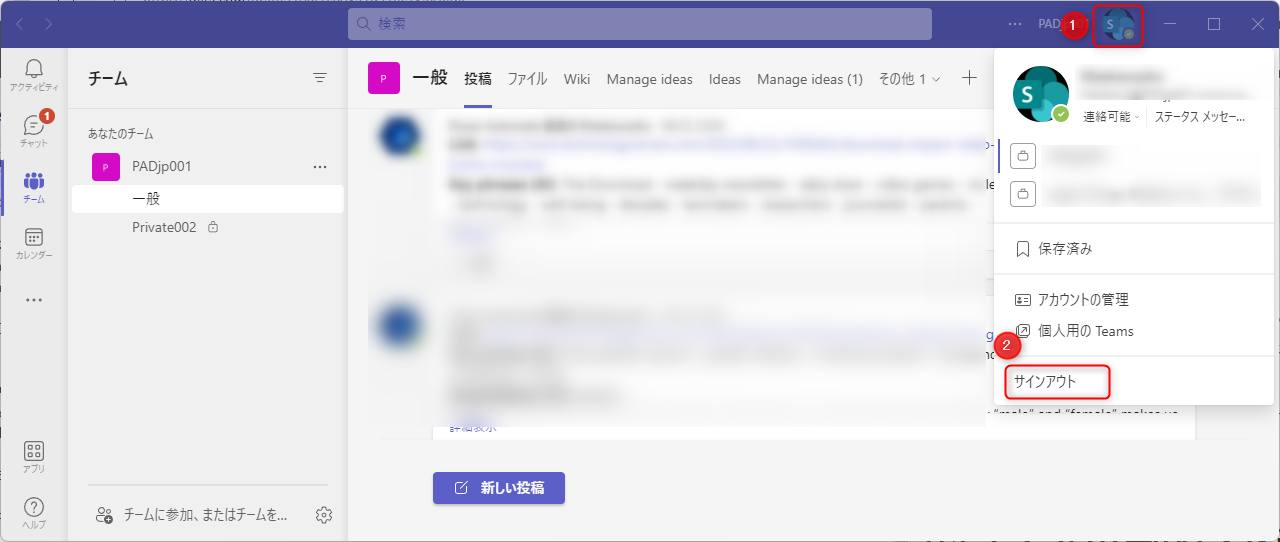This screenshot has height=542, width=1280.
Task: Start a new post with 新しい投稿
Action: click(499, 488)
